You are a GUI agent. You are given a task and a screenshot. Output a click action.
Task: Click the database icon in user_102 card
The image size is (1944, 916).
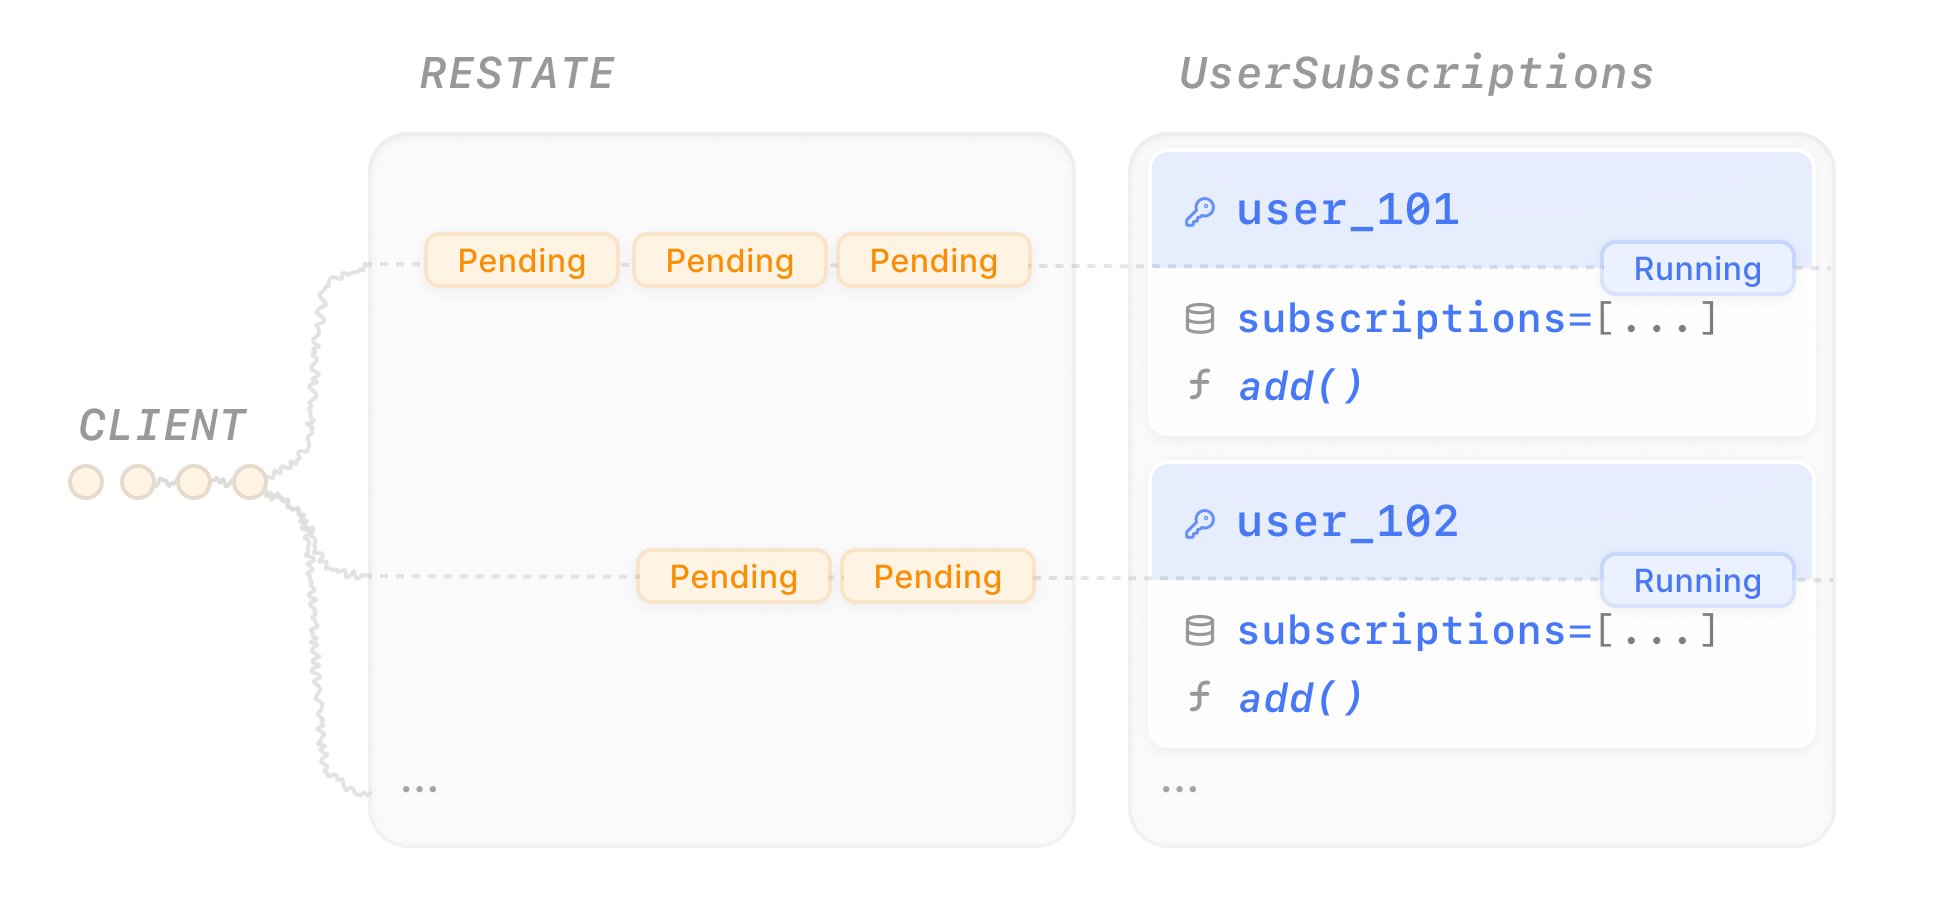pyautogui.click(x=1200, y=631)
